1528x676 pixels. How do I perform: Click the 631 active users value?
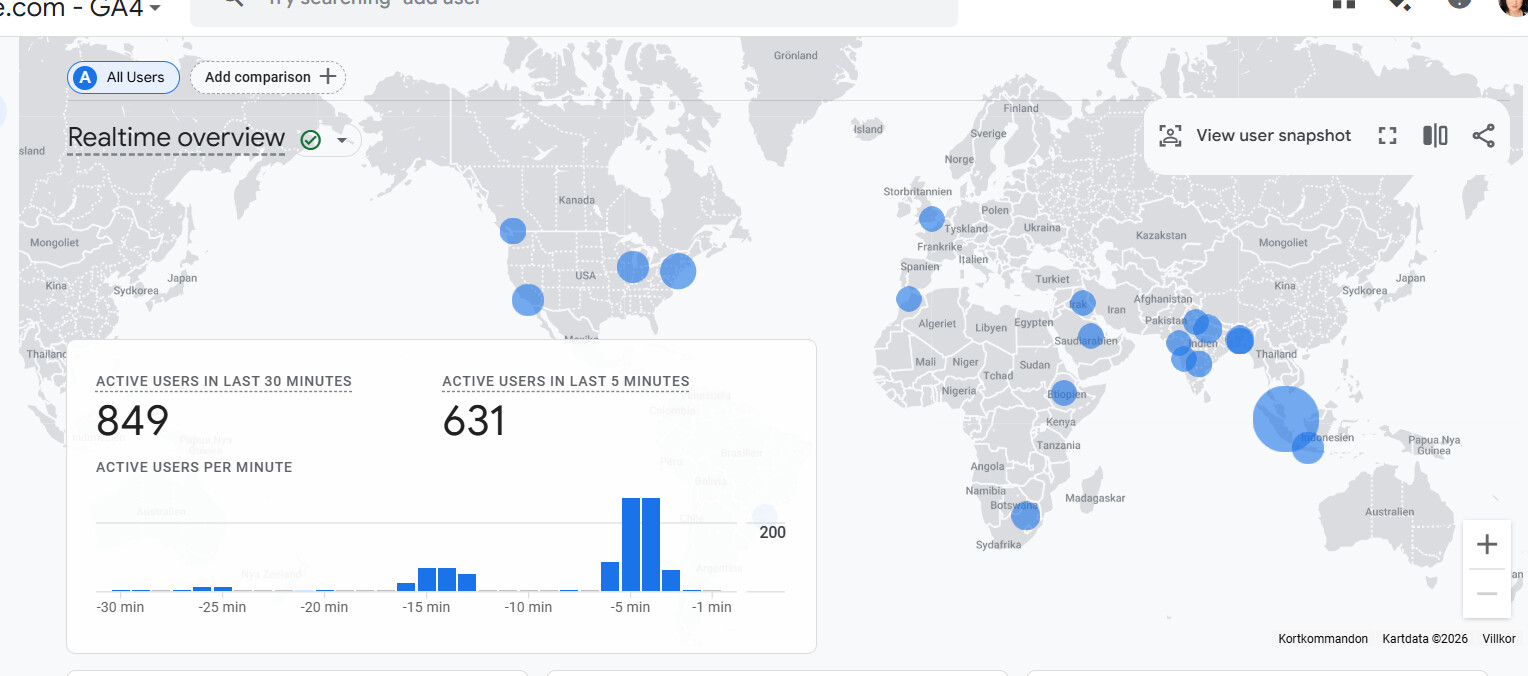coord(474,421)
